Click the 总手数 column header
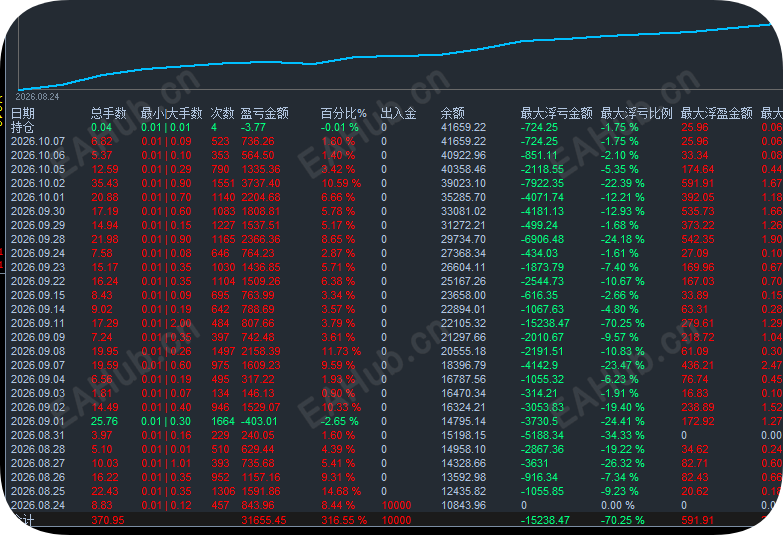 point(108,113)
